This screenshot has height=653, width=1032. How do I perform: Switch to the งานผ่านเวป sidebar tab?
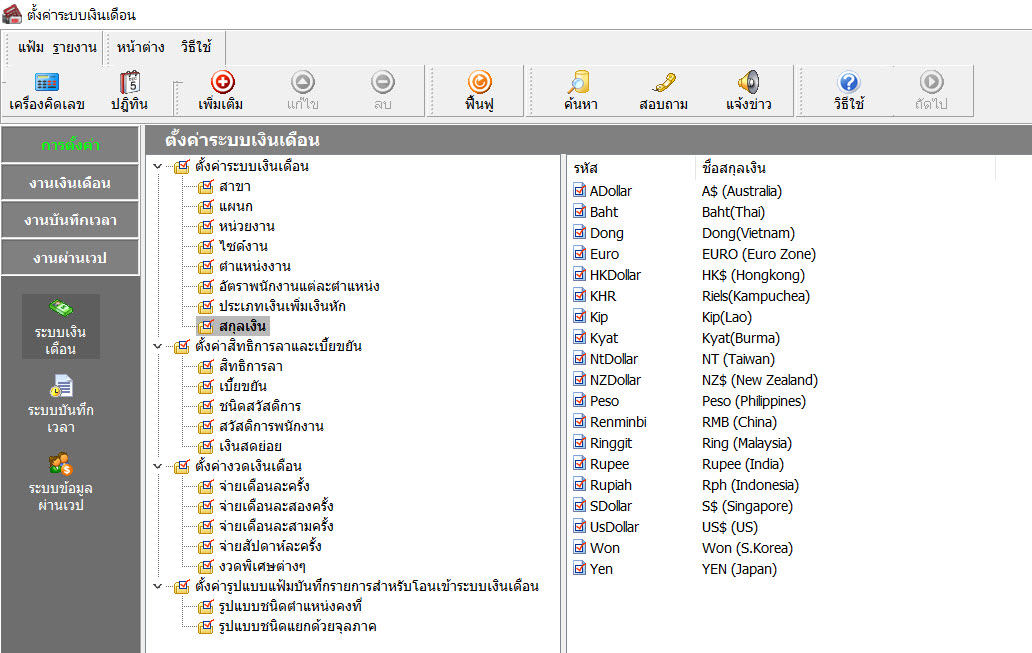coord(70,258)
